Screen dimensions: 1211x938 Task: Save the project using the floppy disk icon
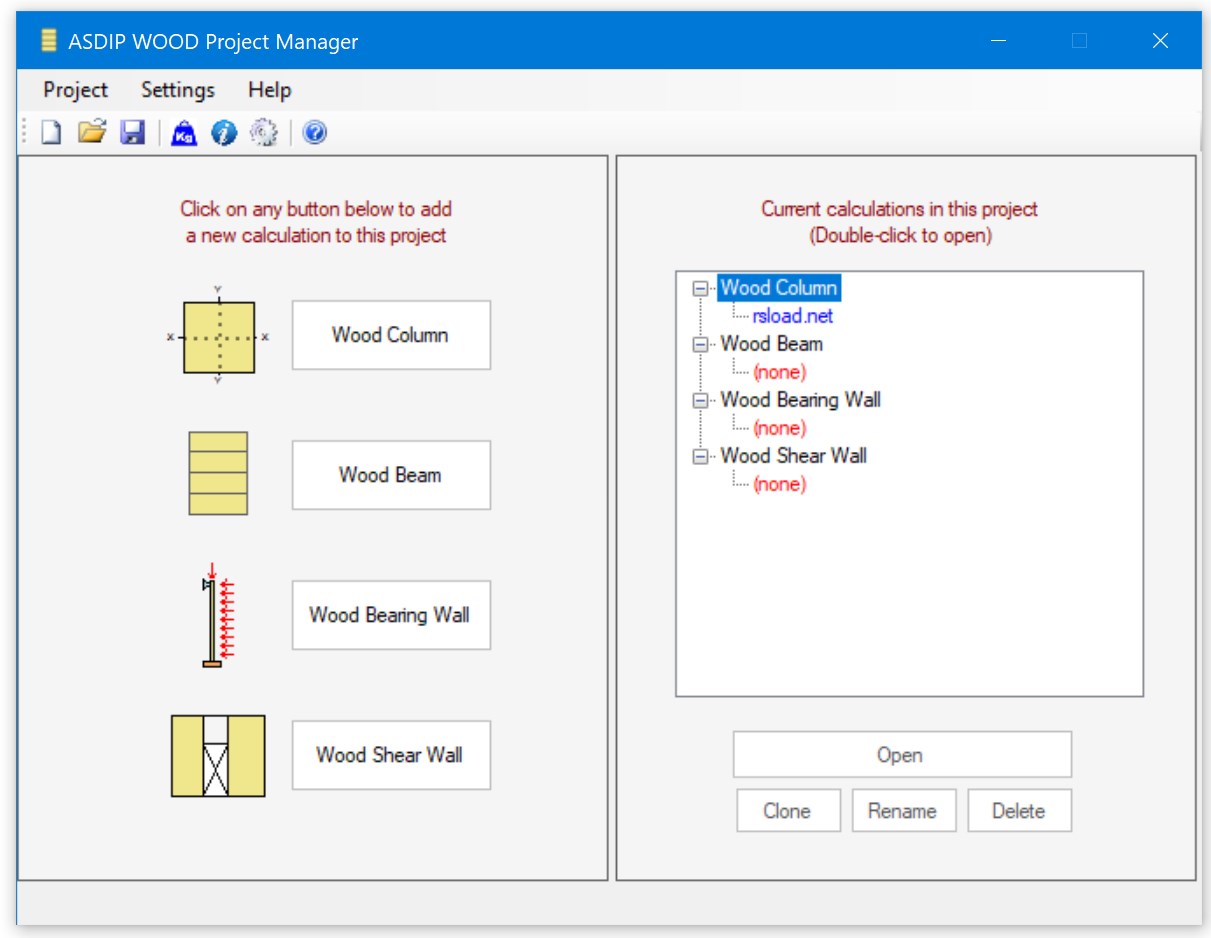(133, 132)
